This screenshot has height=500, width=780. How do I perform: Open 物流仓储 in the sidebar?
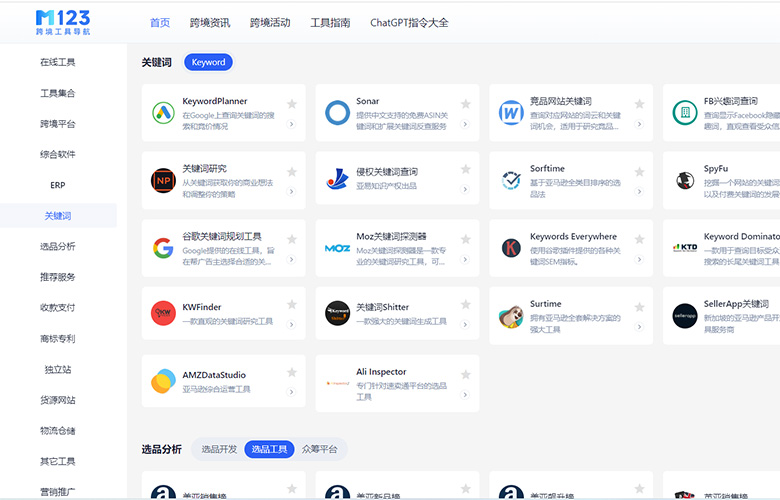coord(58,430)
